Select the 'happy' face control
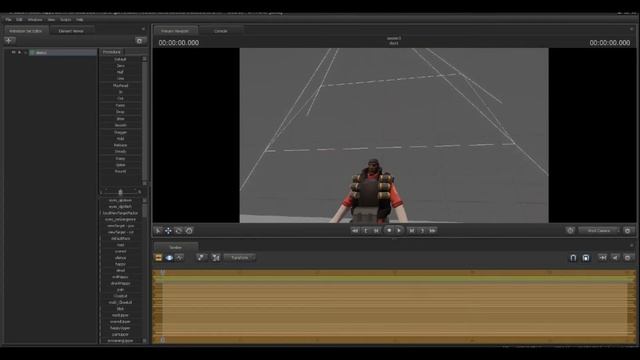Image resolution: width=640 pixels, height=360 pixels. tap(120, 264)
